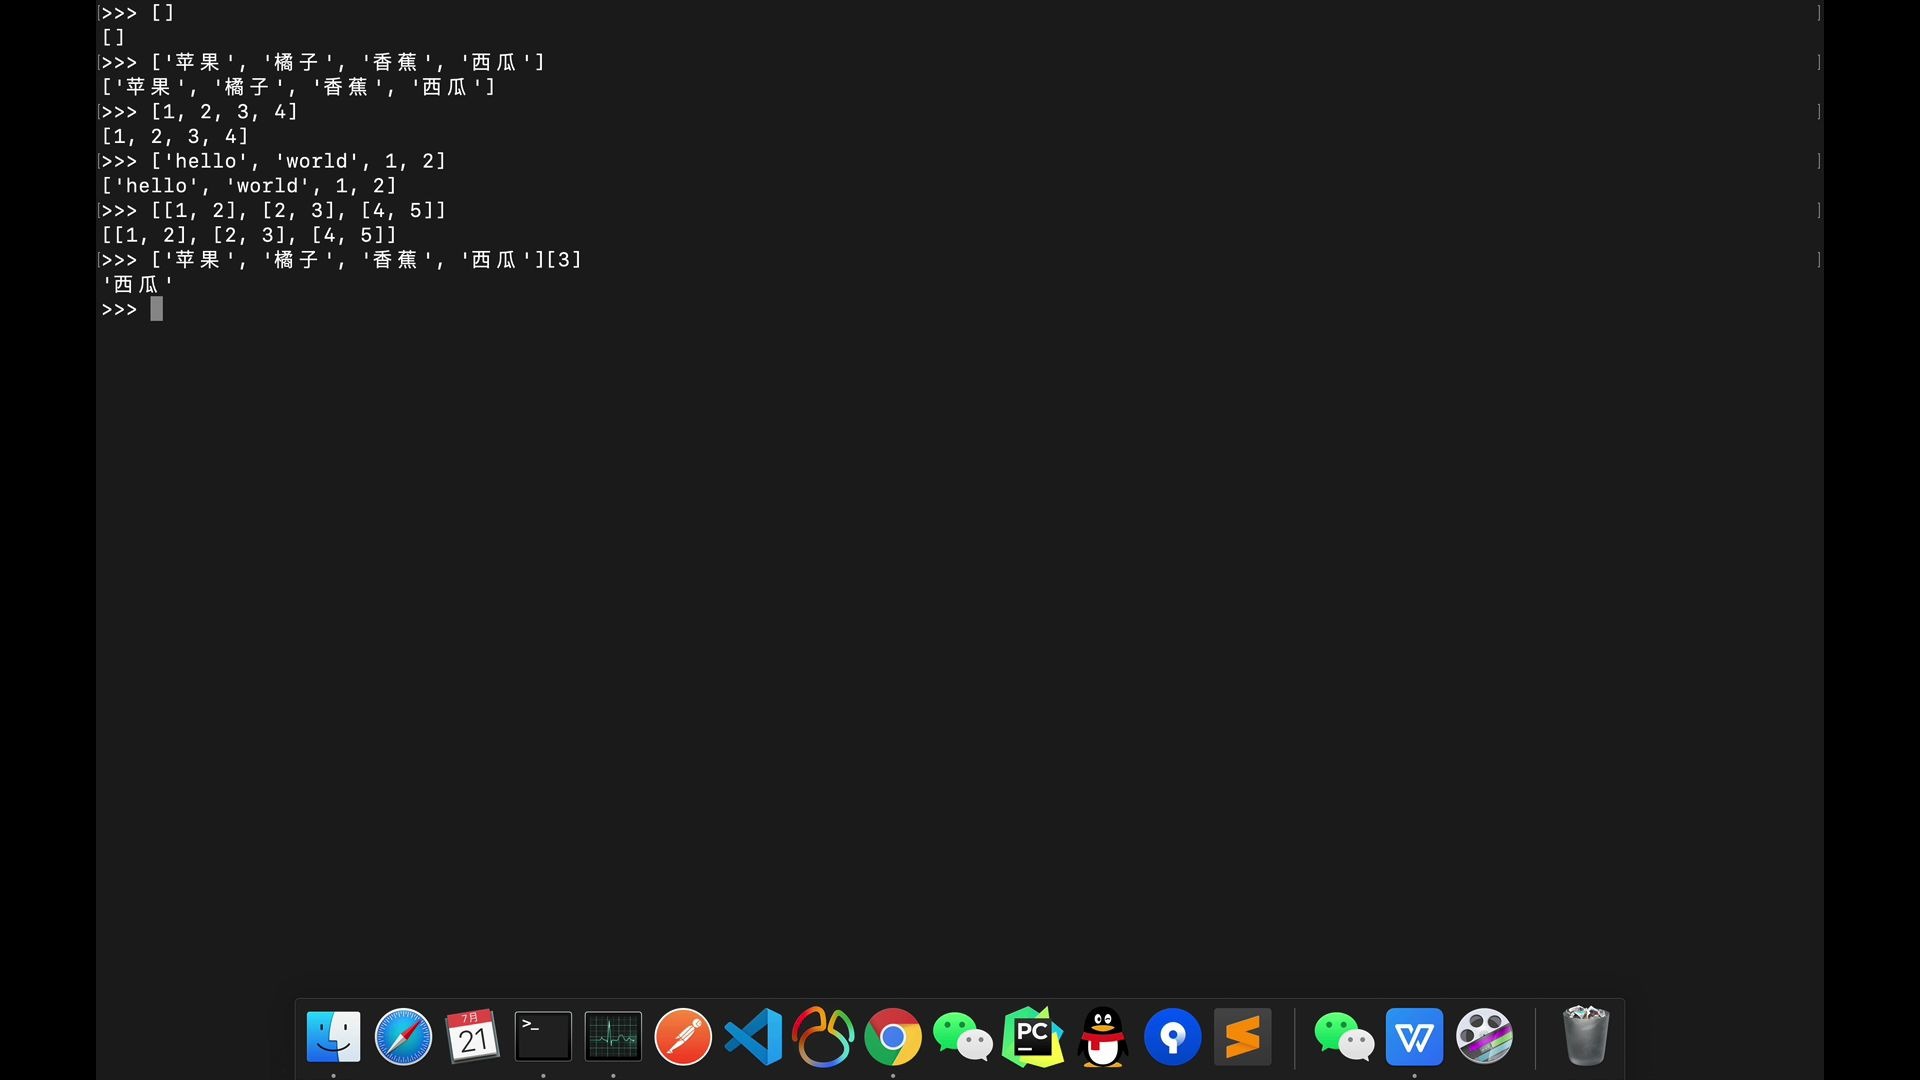Click output line '['hello', 'world', 1, 2]' without prompt
1920x1080 pixels.
coord(249,186)
